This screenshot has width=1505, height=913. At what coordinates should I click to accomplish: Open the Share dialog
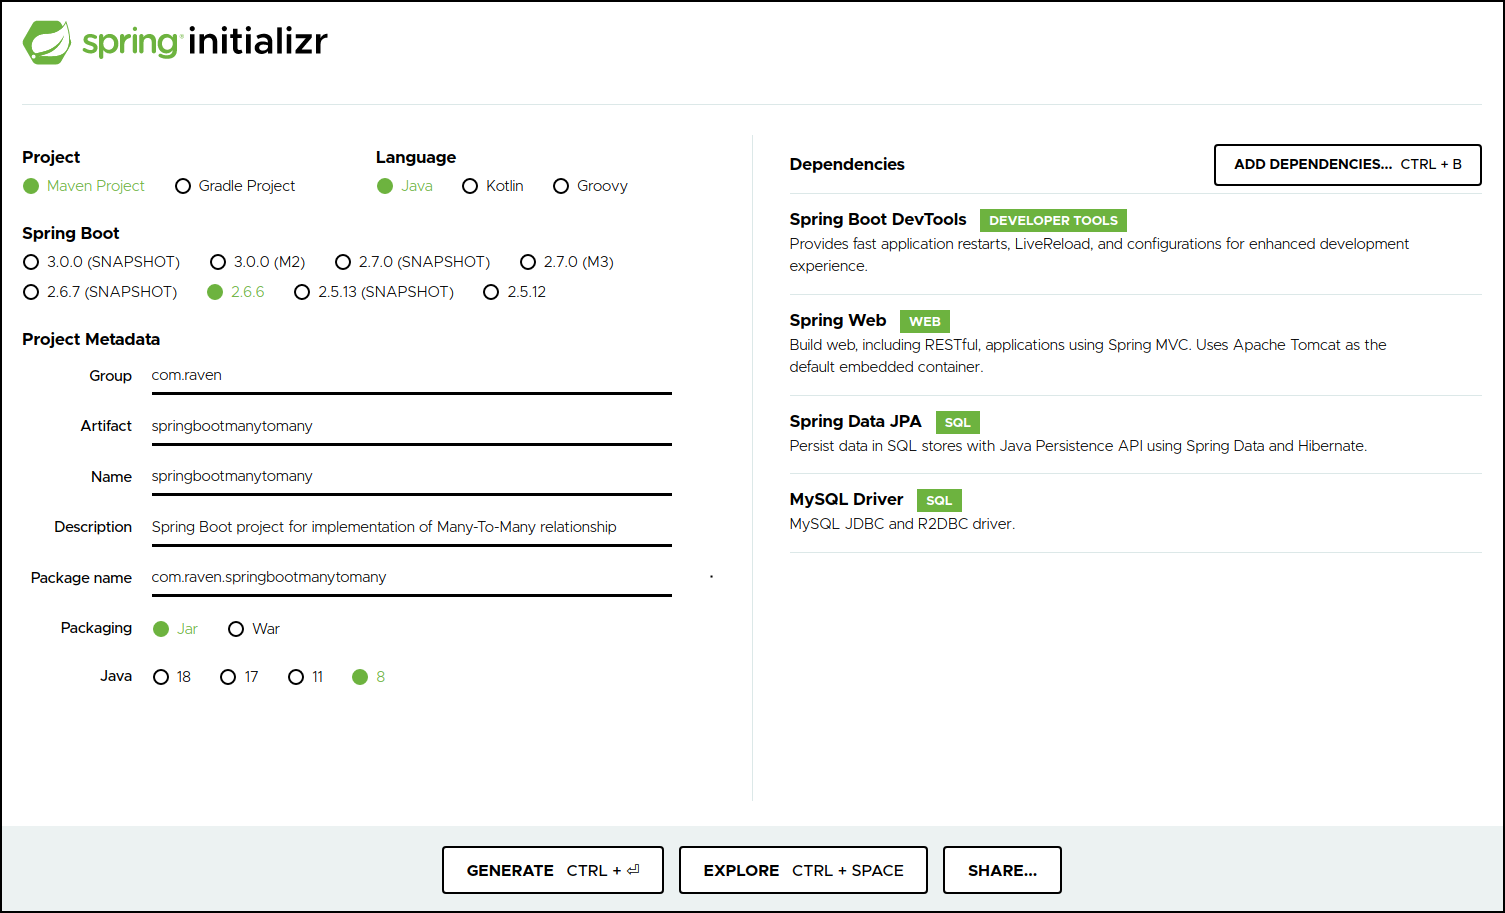click(x=1002, y=870)
